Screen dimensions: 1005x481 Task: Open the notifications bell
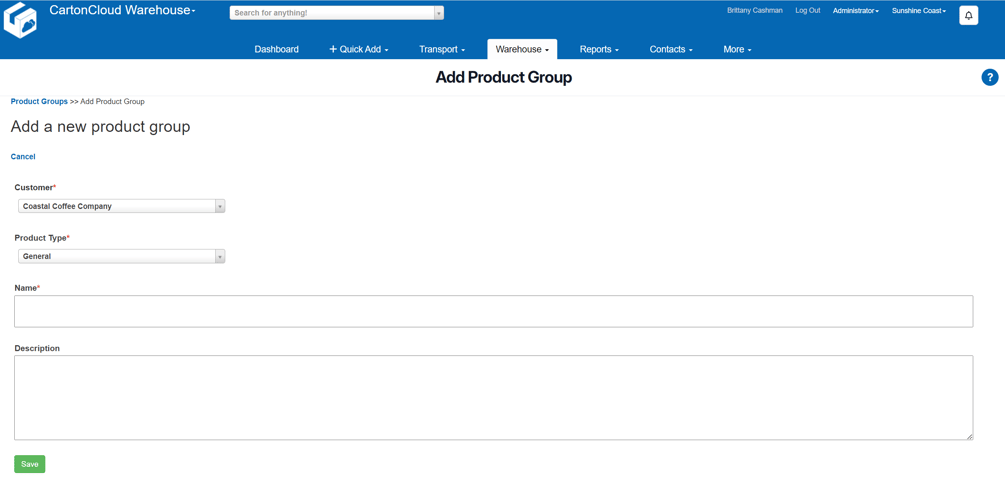point(968,15)
